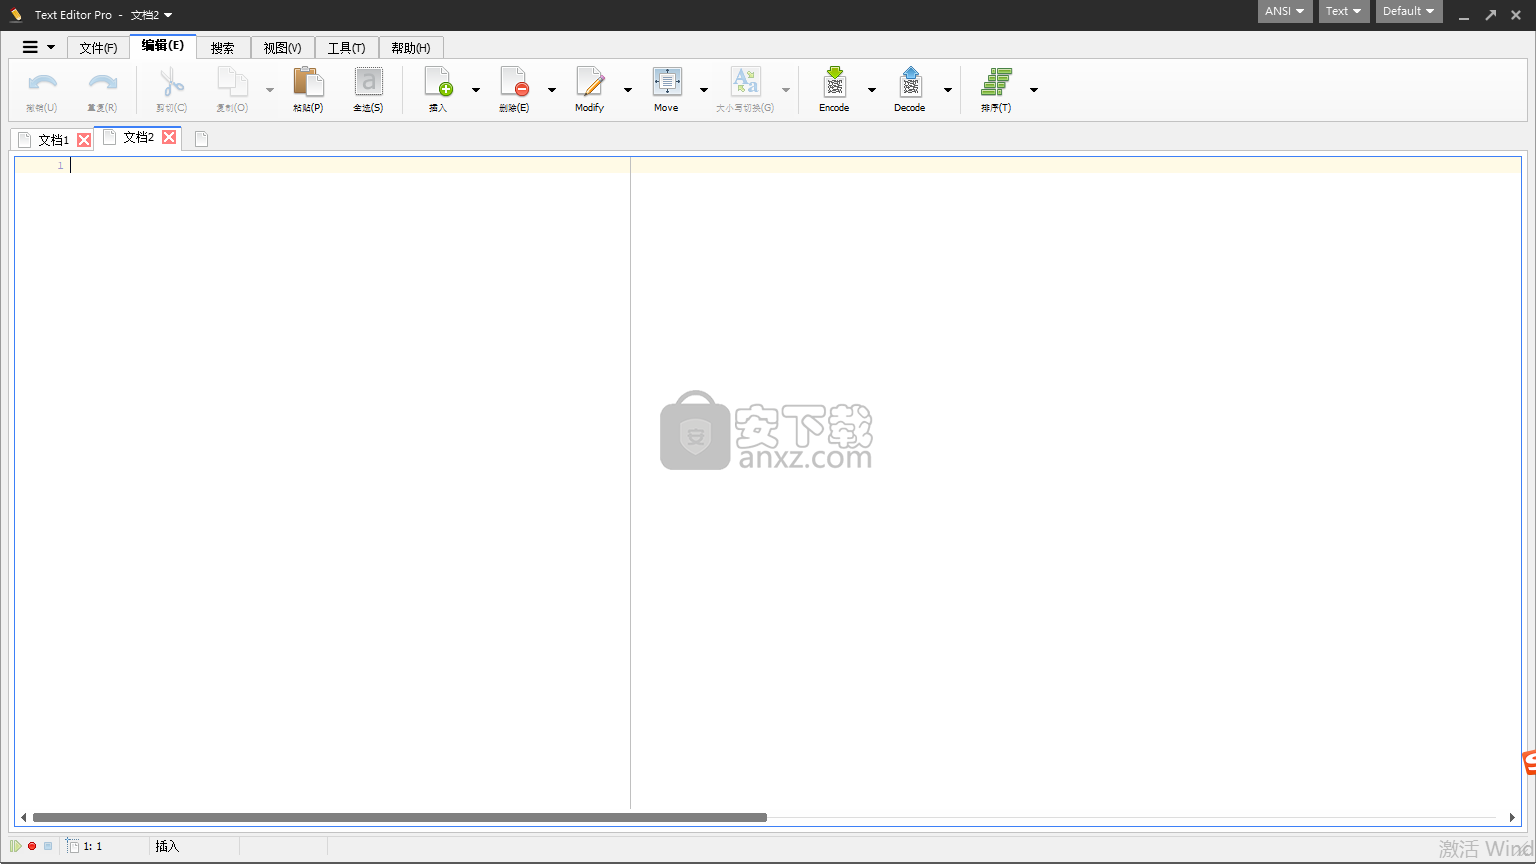The width and height of the screenshot is (1536, 864).
Task: Open the 文档2 title bar dropdown
Action: pos(152,15)
